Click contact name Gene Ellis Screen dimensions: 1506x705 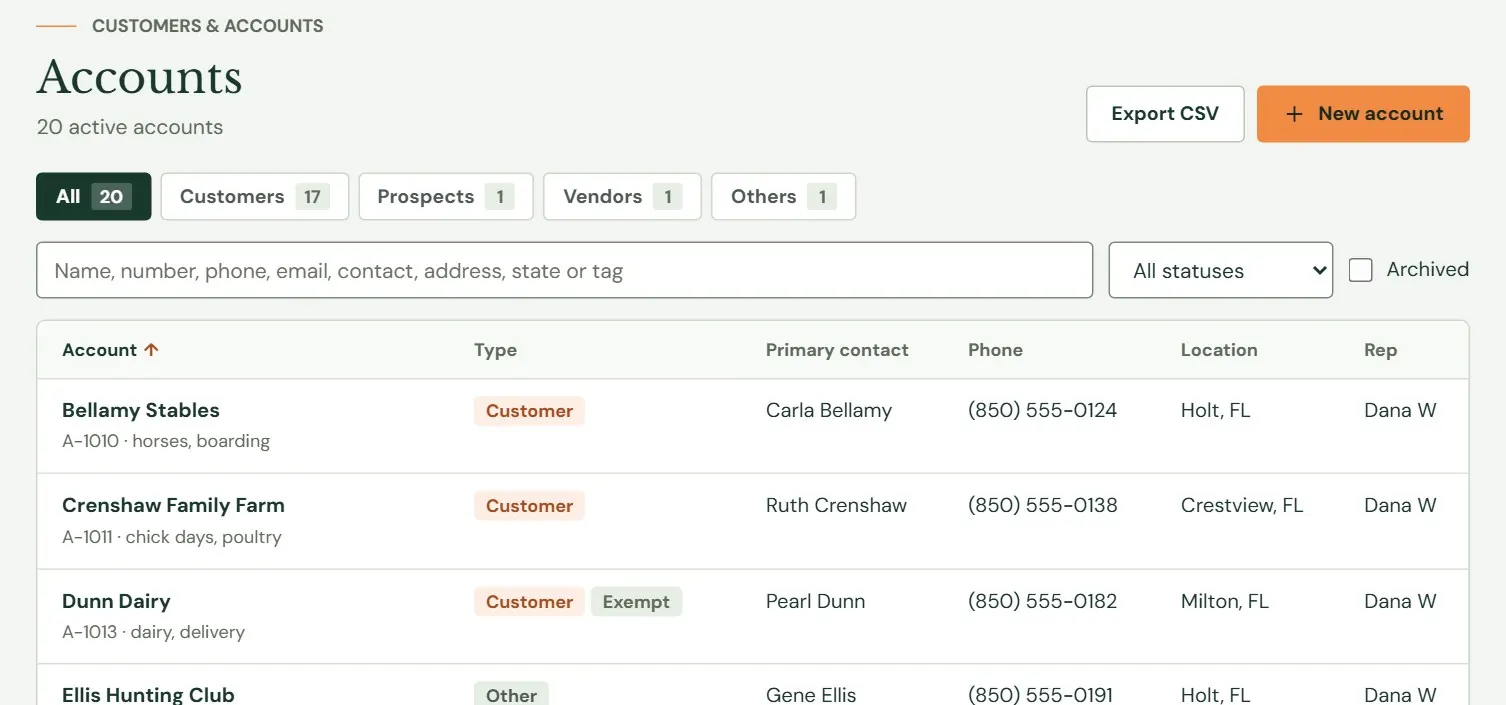pos(811,694)
